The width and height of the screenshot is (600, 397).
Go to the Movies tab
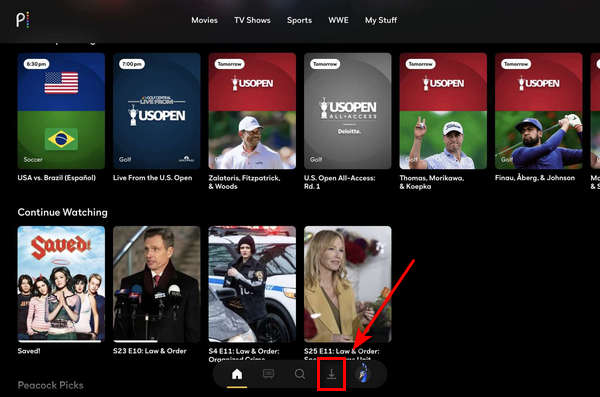pos(204,20)
